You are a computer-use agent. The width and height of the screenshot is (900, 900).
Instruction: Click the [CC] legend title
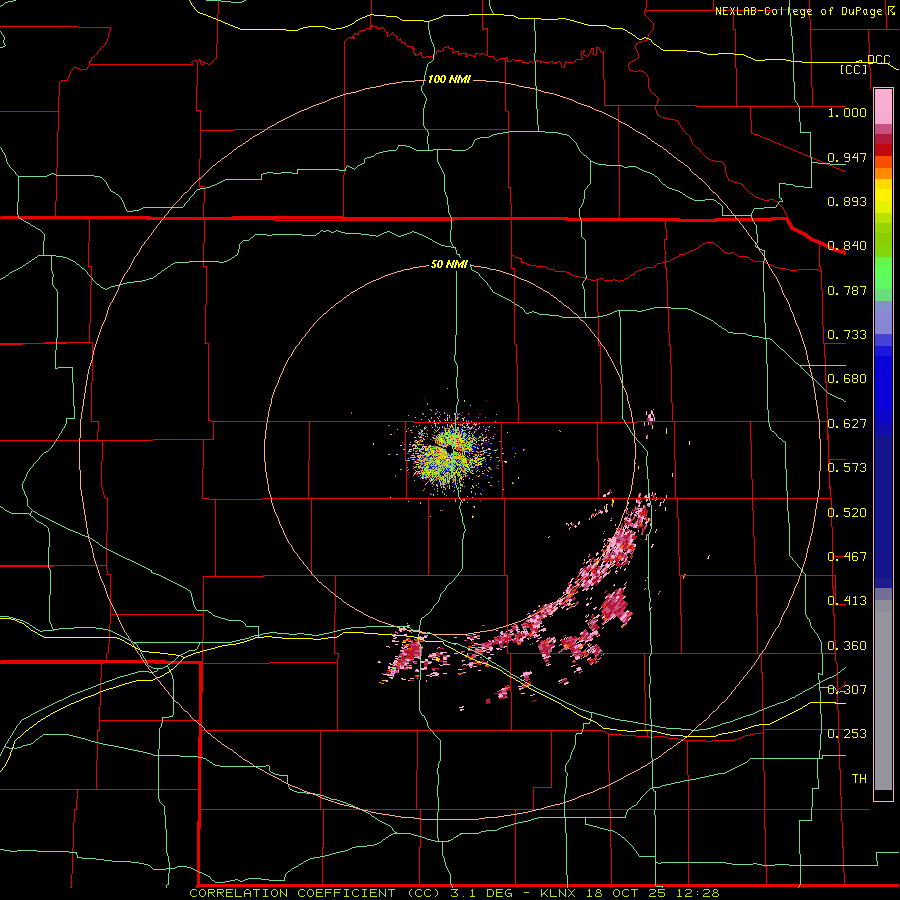pyautogui.click(x=854, y=69)
